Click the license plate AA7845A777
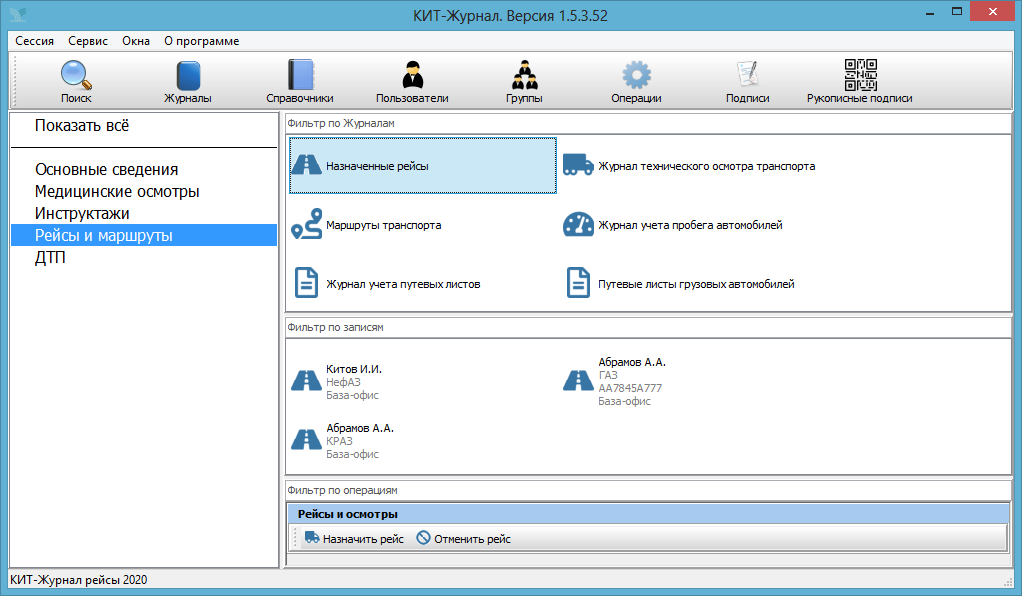1022x596 pixels. [630, 388]
